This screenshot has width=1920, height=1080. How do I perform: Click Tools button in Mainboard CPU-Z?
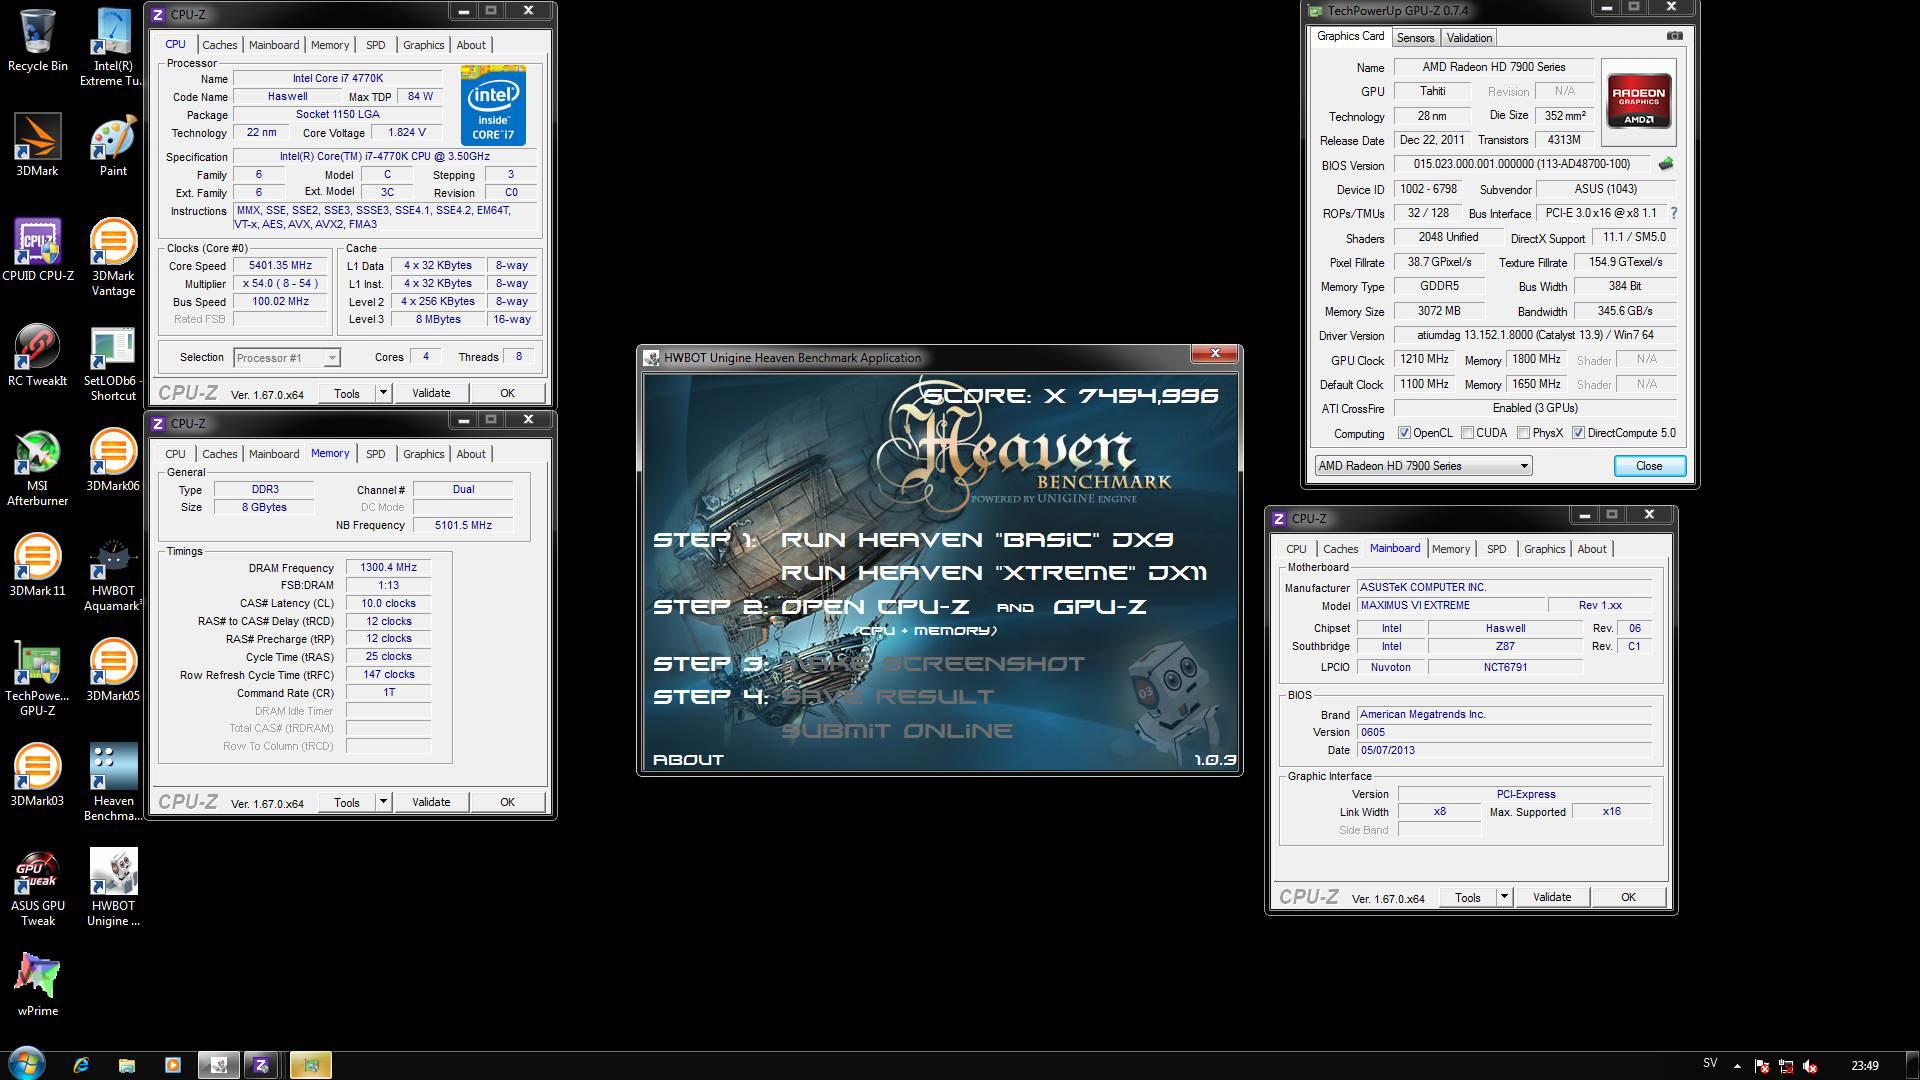[x=1468, y=897]
